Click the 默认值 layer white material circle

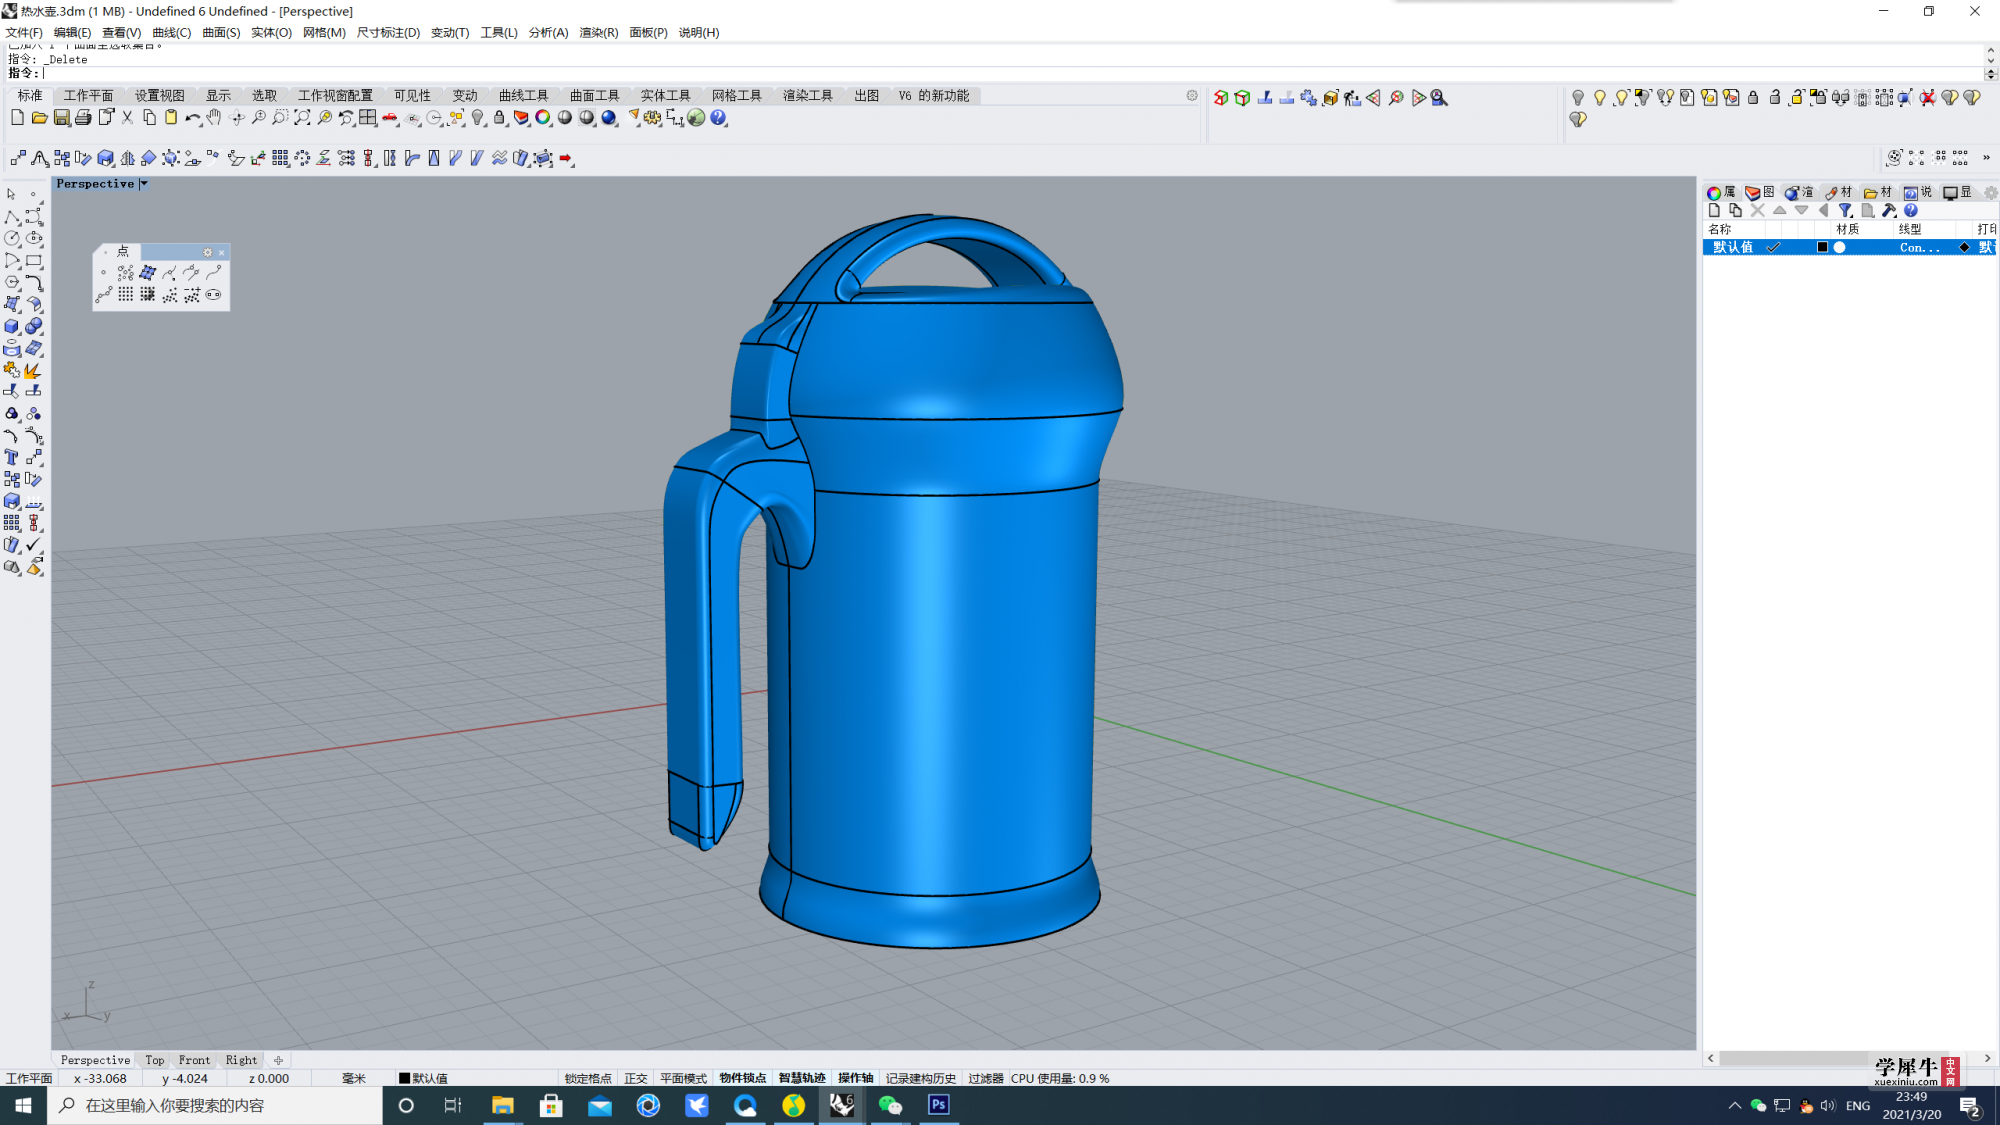coord(1839,247)
